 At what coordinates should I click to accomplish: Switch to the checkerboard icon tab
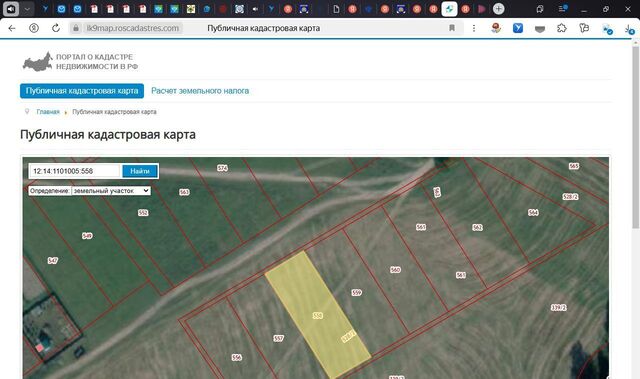click(x=191, y=9)
